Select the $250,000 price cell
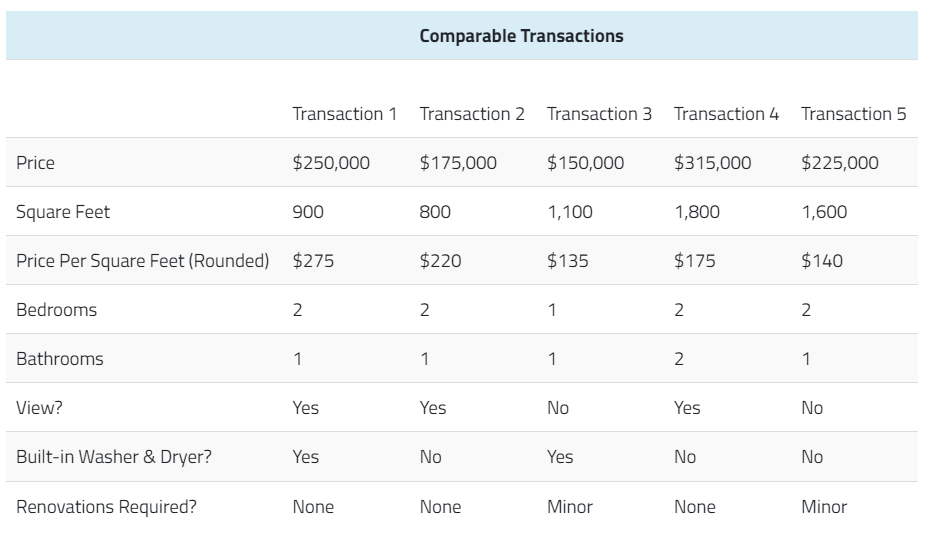932x535 pixels. [x=331, y=162]
